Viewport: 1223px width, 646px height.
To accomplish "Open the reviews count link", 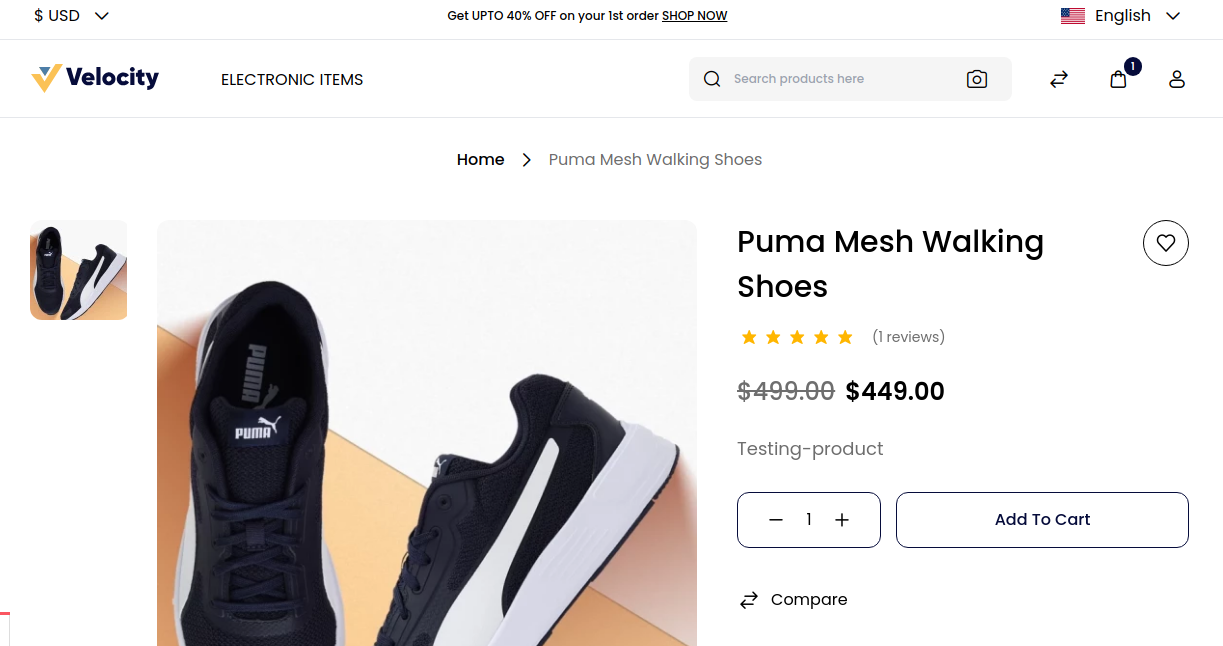I will 908,337.
